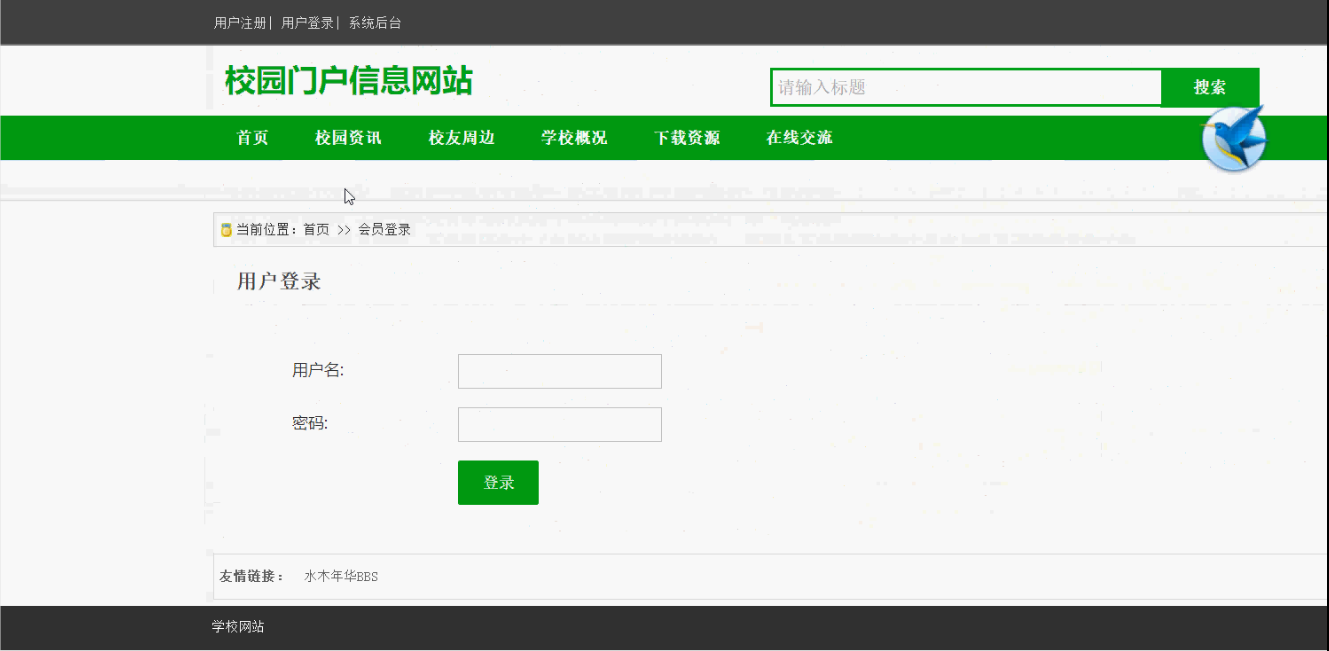Open the 下载资源 navigation item
Viewport: 1329px width, 651px height.
pyautogui.click(x=687, y=138)
